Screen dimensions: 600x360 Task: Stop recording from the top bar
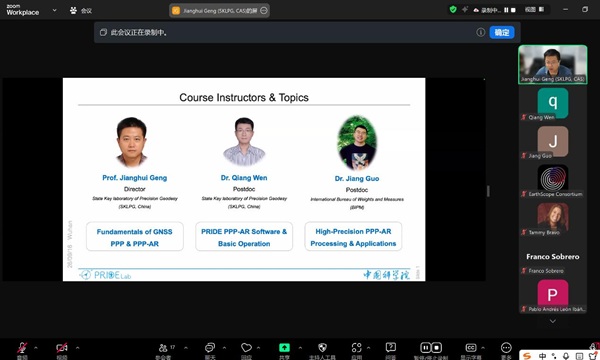(x=513, y=10)
